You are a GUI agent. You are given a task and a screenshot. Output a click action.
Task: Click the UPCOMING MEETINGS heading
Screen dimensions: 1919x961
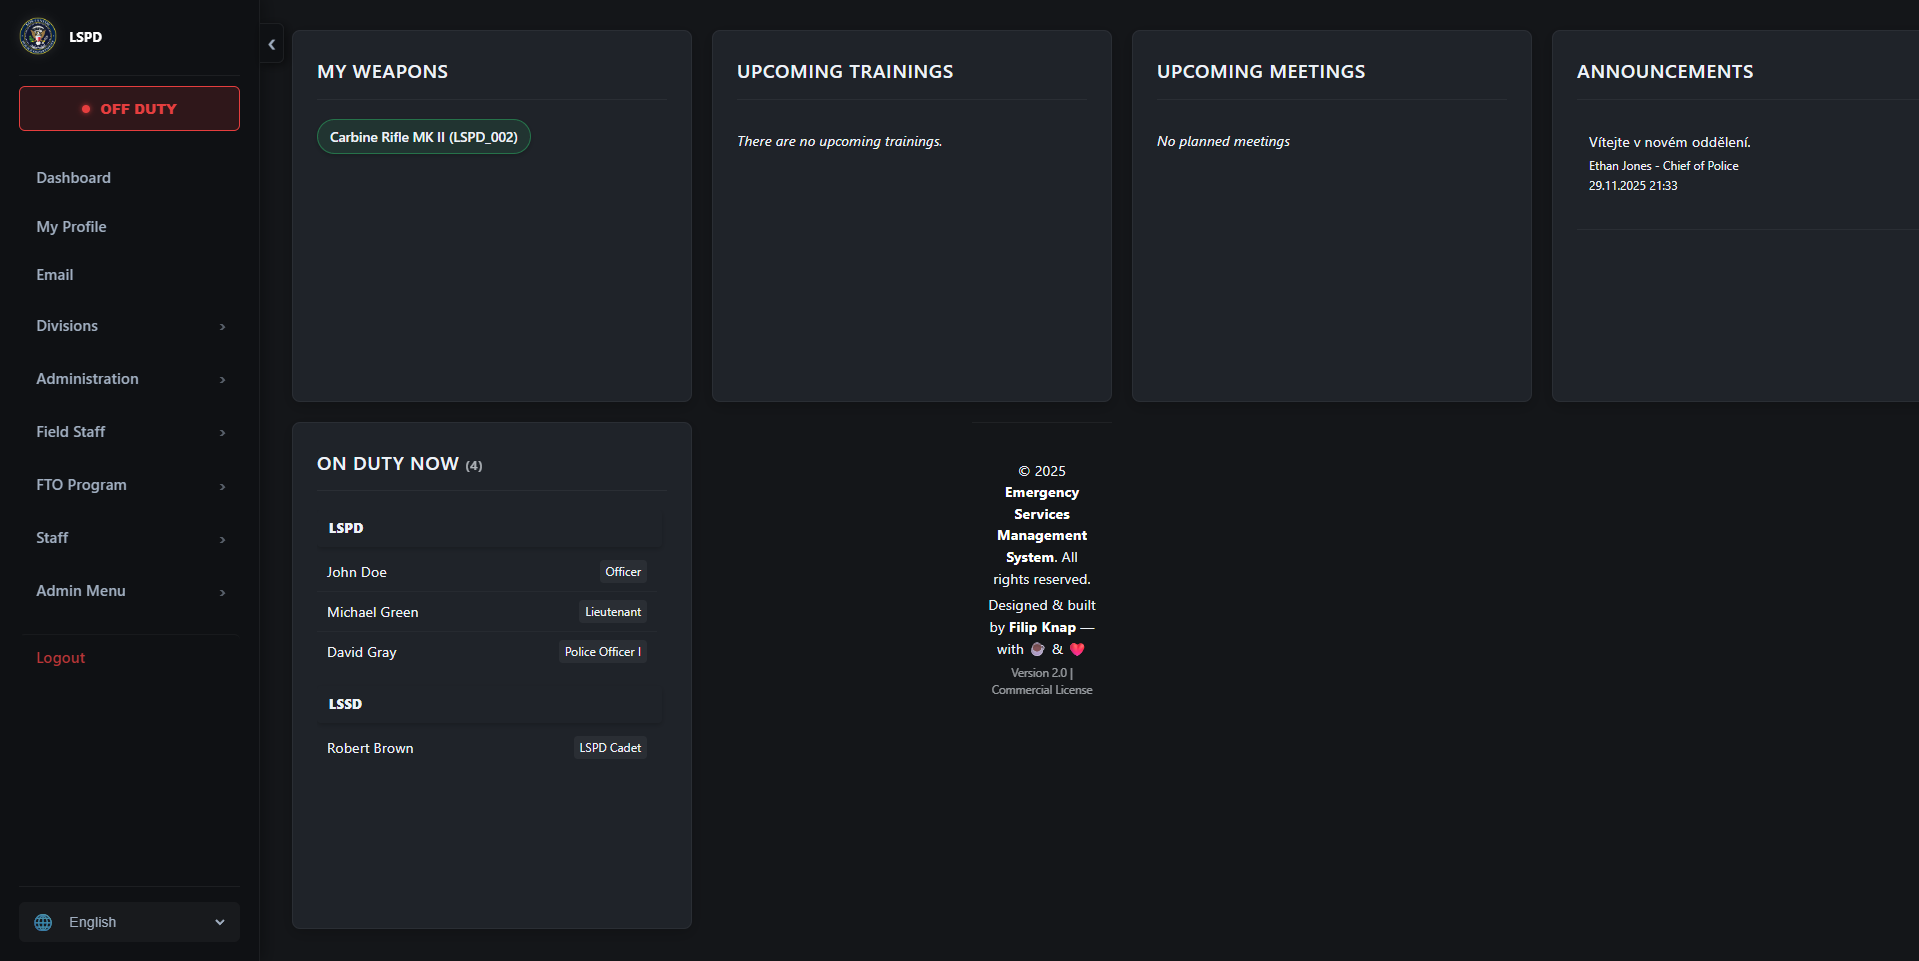click(1261, 72)
